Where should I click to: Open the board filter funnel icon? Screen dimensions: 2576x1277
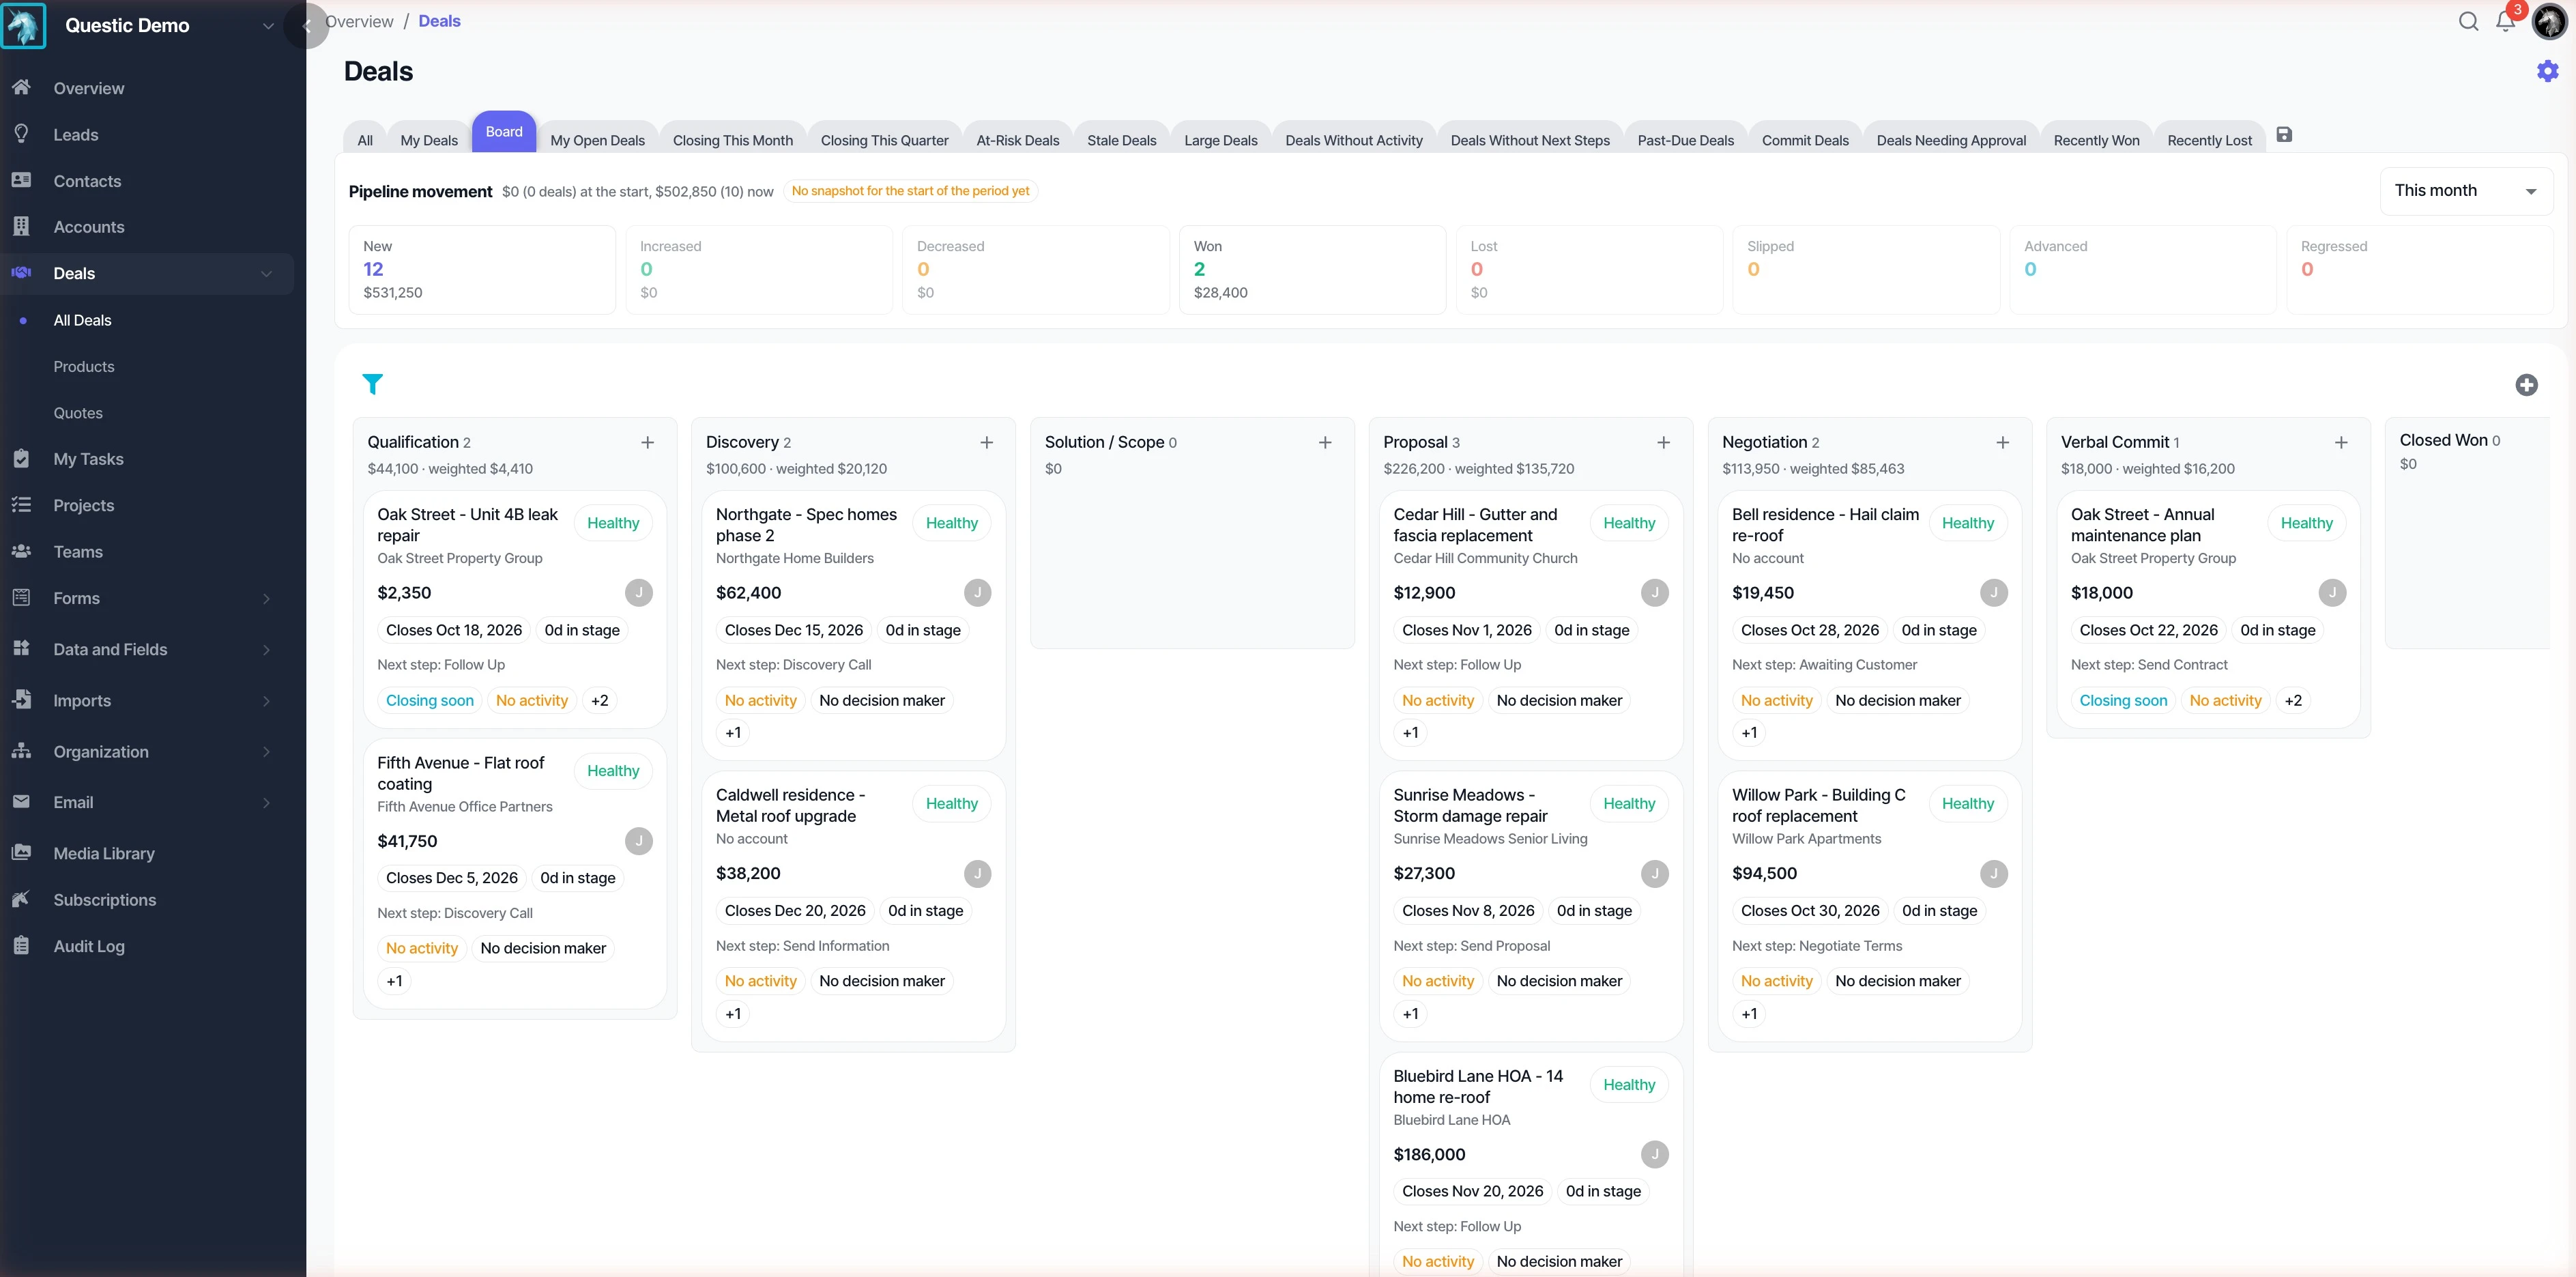pos(372,384)
